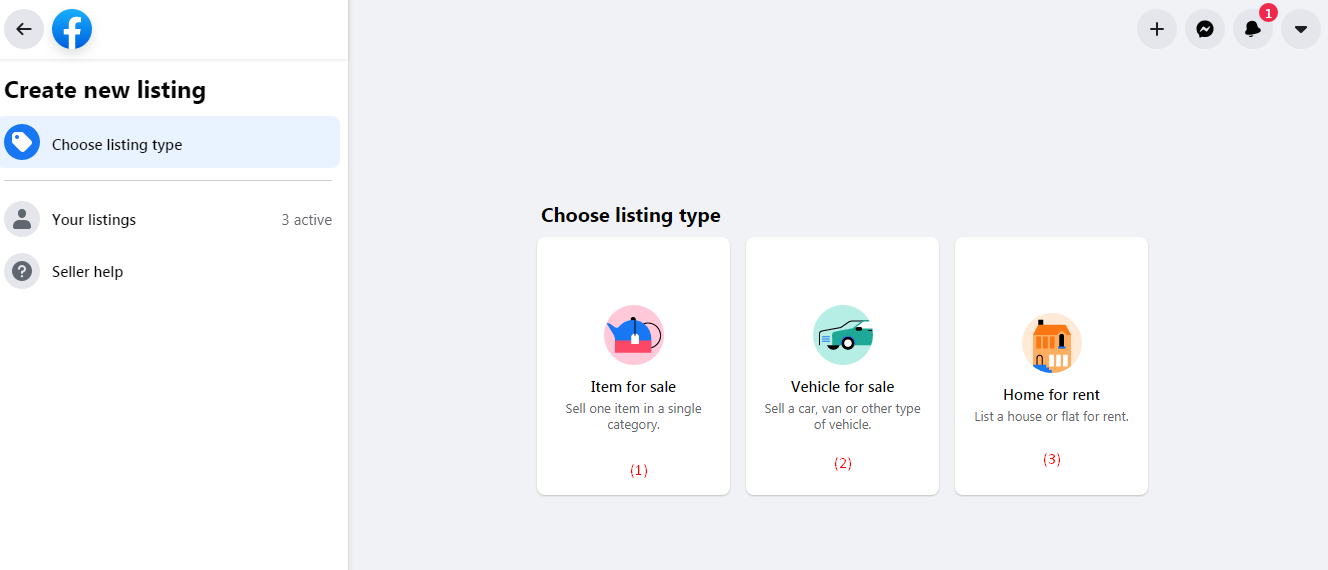Click the house Home for rent icon
The height and width of the screenshot is (570, 1328).
[x=1052, y=343]
